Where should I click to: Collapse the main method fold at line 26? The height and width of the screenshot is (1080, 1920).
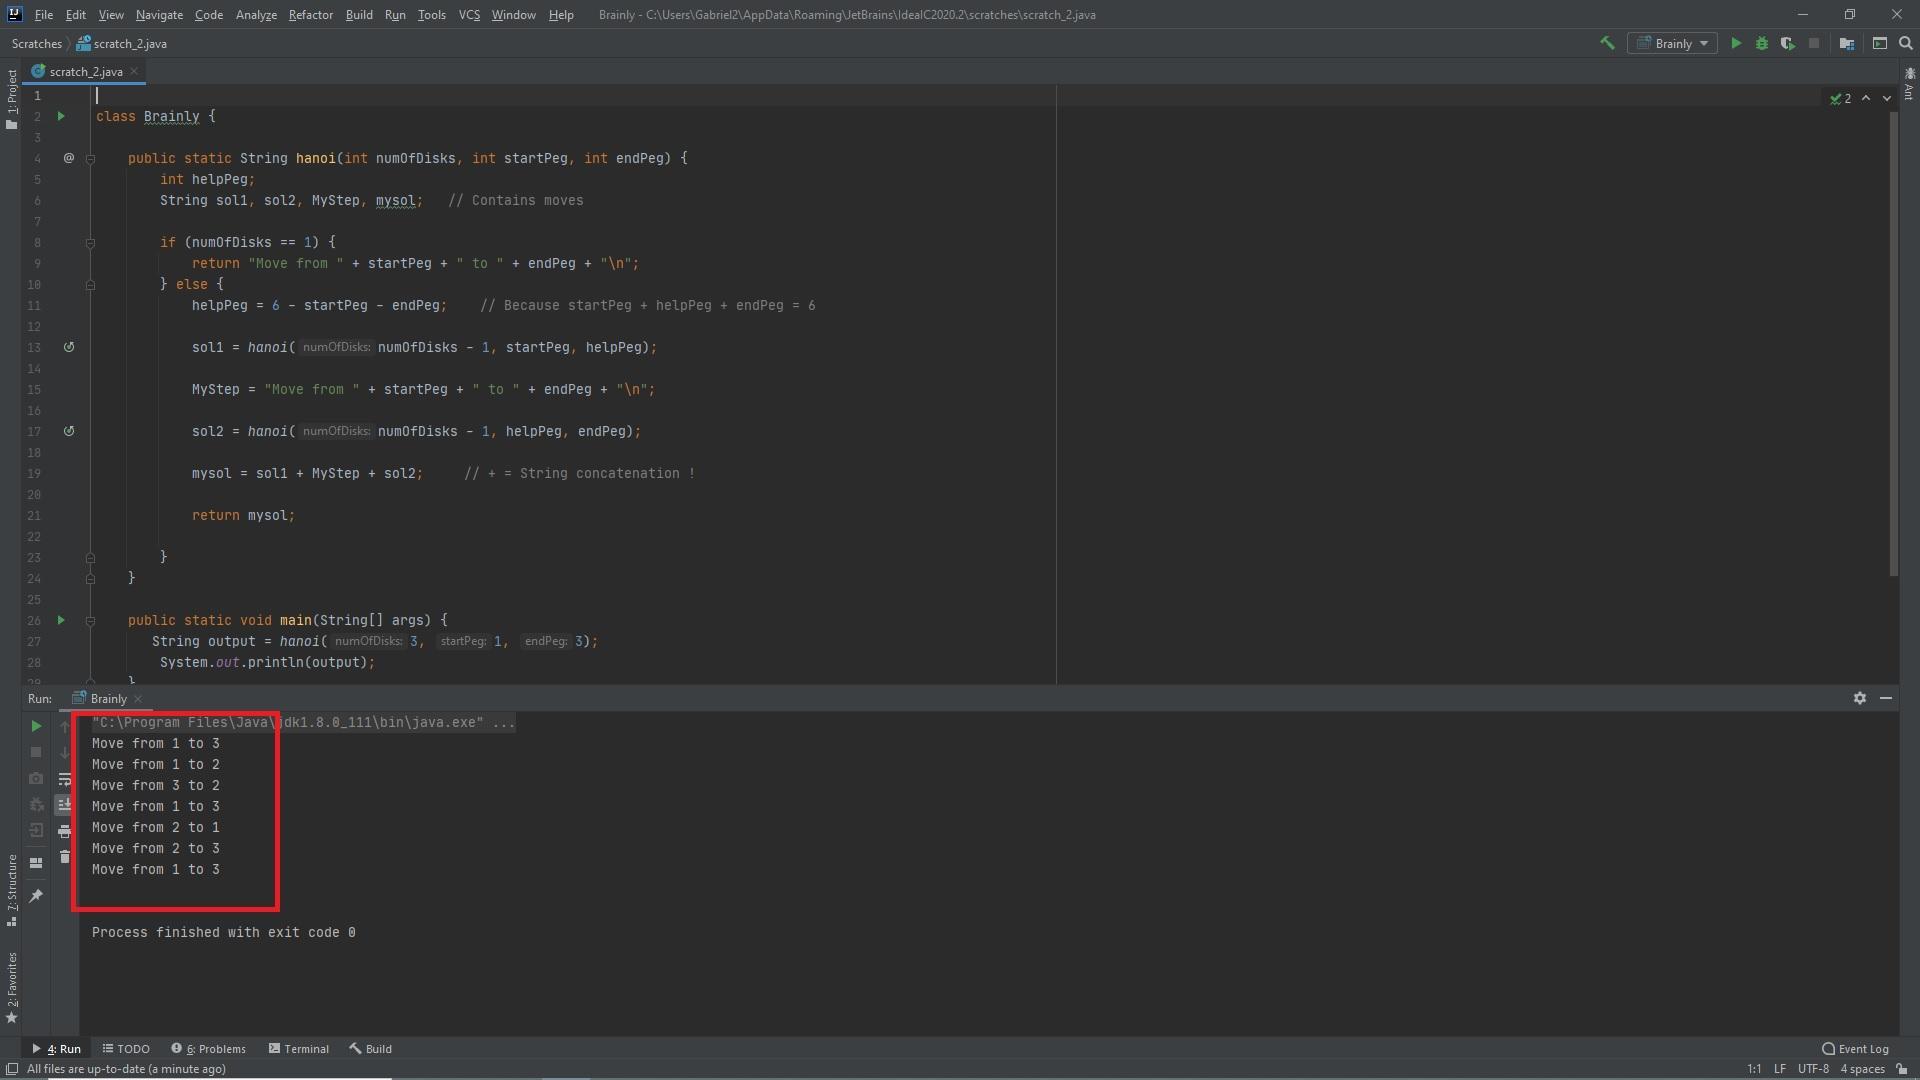coord(90,621)
